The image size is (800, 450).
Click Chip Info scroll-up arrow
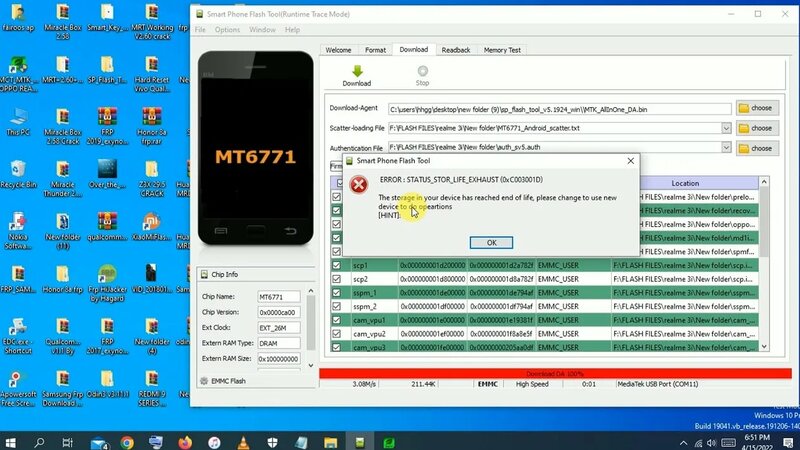click(x=311, y=291)
